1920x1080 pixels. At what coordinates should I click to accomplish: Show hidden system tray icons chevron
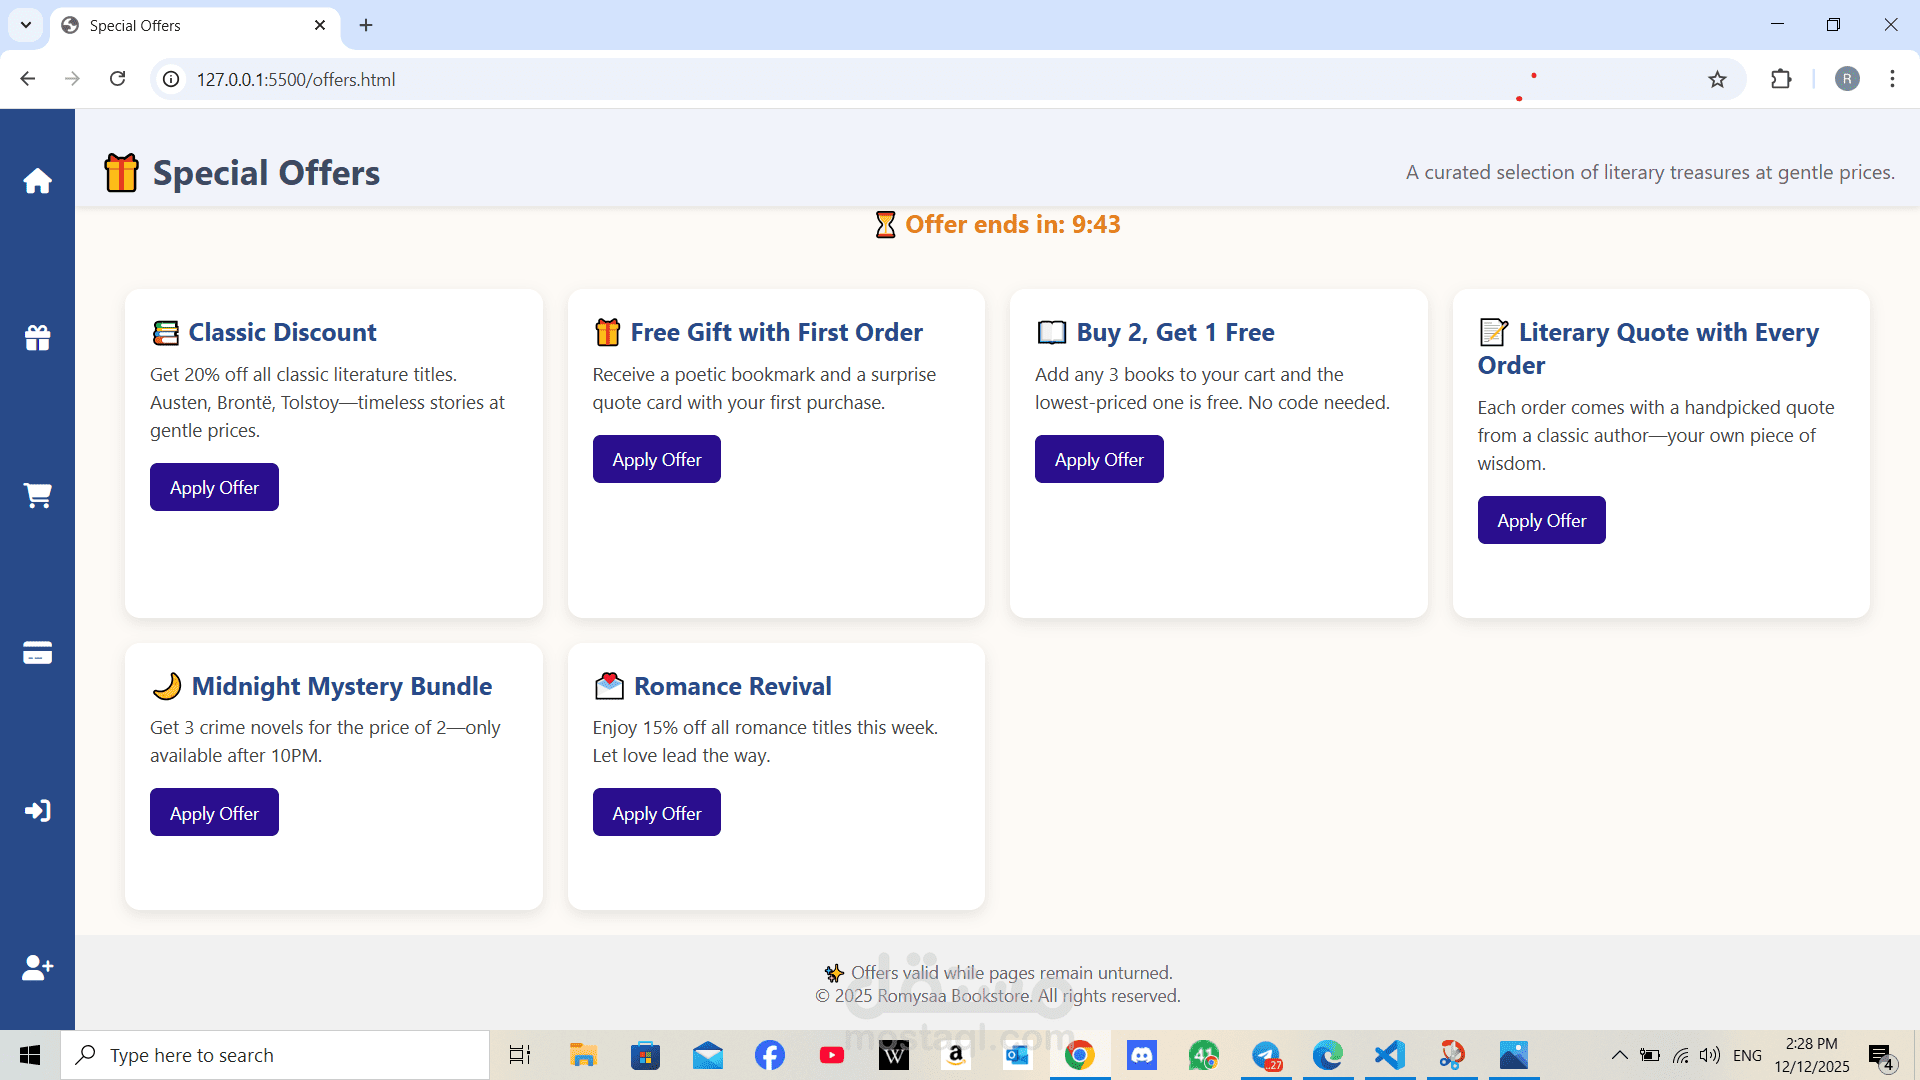(x=1619, y=1055)
